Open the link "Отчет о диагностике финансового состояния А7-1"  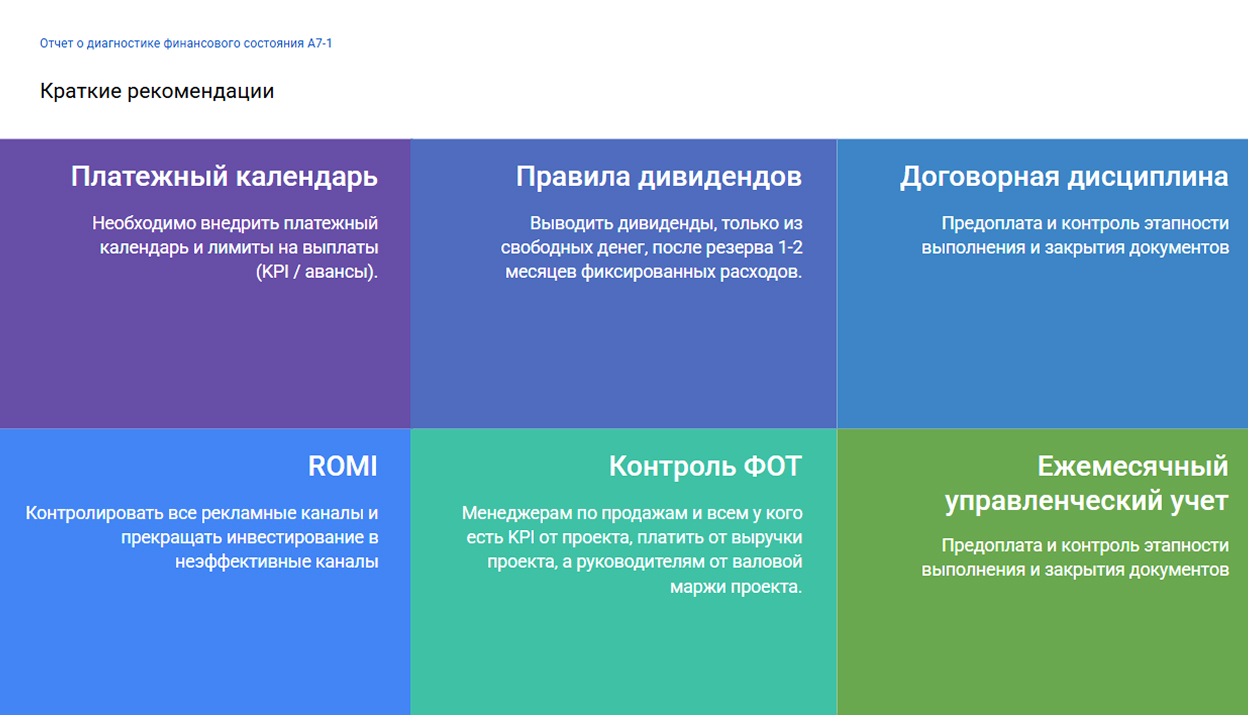pyautogui.click(x=186, y=44)
